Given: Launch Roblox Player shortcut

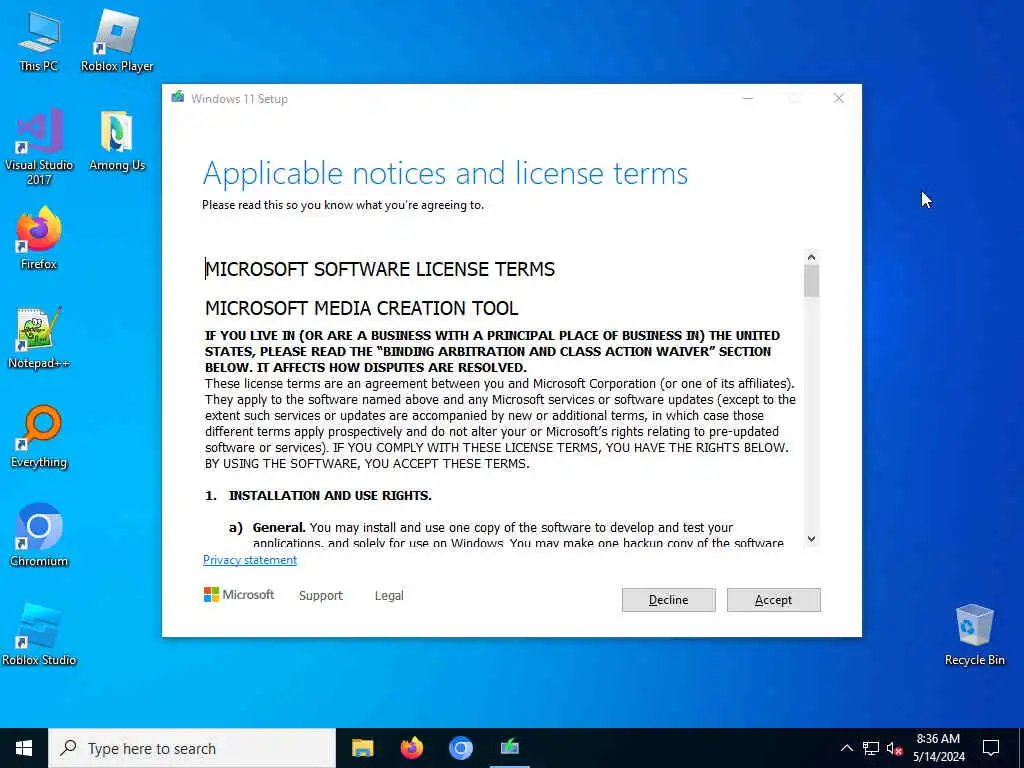Looking at the screenshot, I should coord(117,40).
